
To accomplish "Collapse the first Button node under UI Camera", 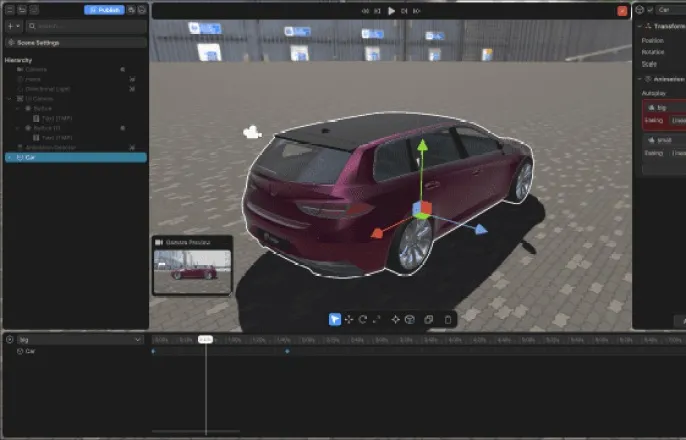I will point(18,108).
